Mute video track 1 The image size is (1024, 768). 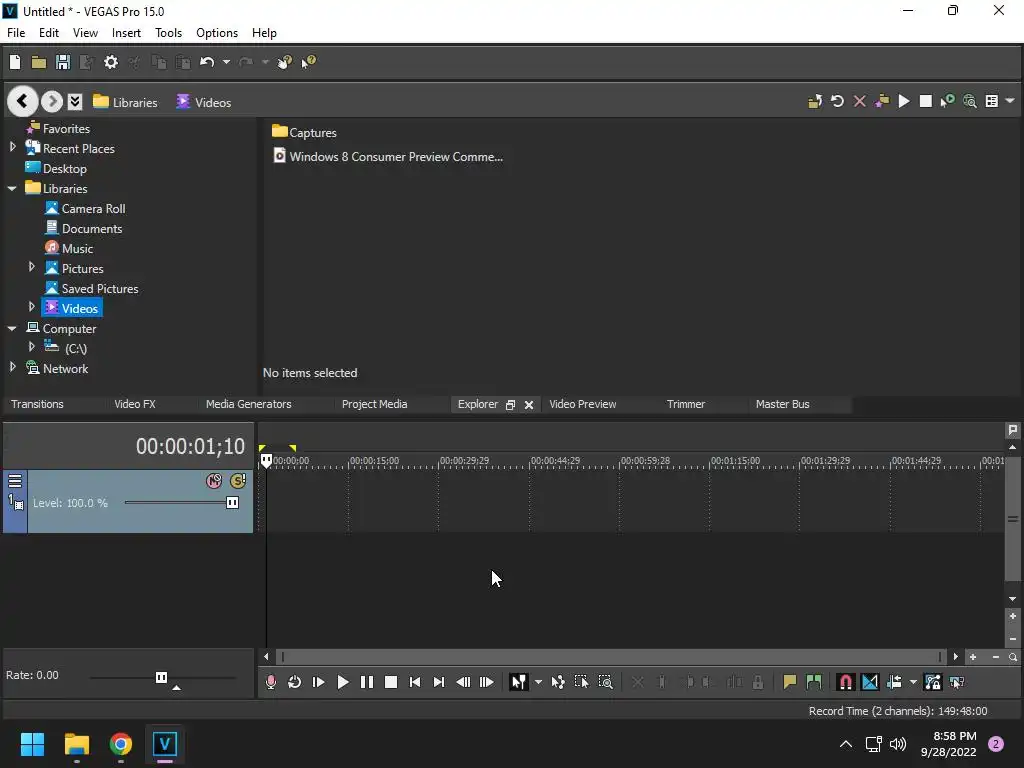(214, 481)
